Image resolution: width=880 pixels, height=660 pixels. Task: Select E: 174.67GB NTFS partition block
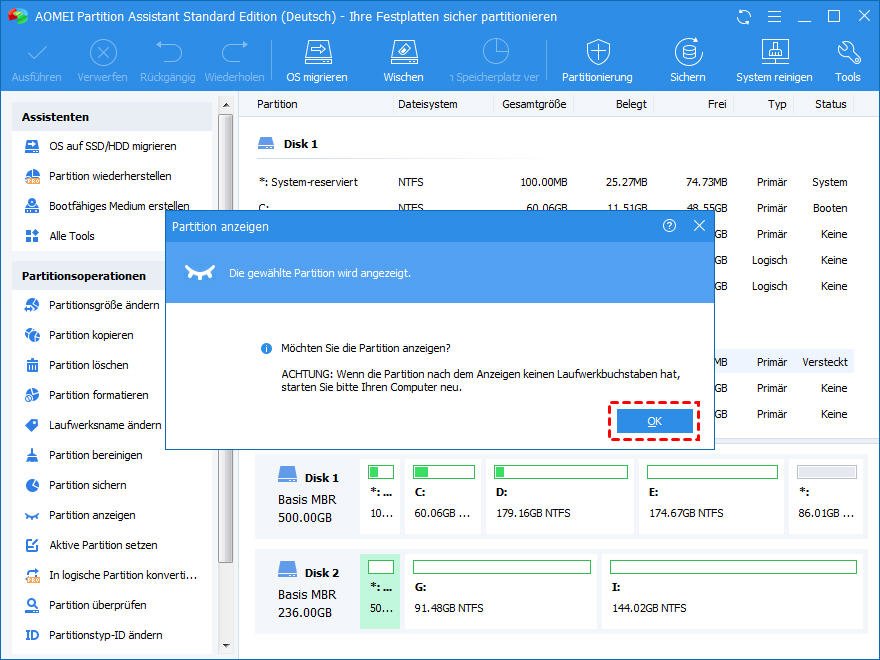(x=712, y=497)
